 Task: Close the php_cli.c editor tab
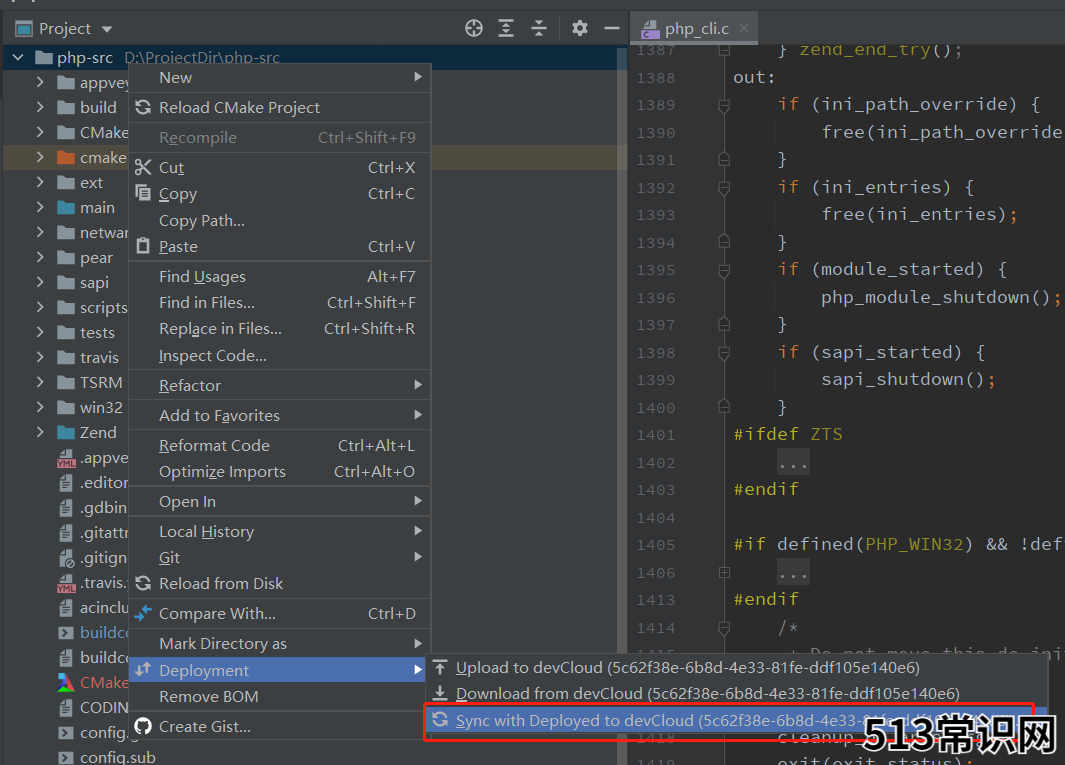744,29
